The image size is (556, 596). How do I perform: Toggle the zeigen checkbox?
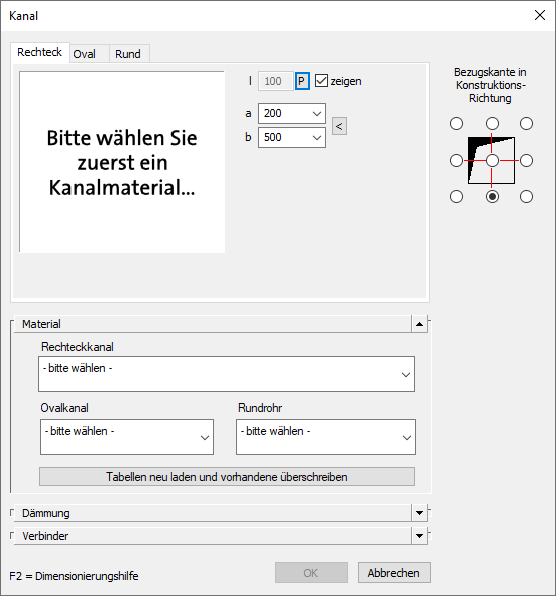[321, 81]
